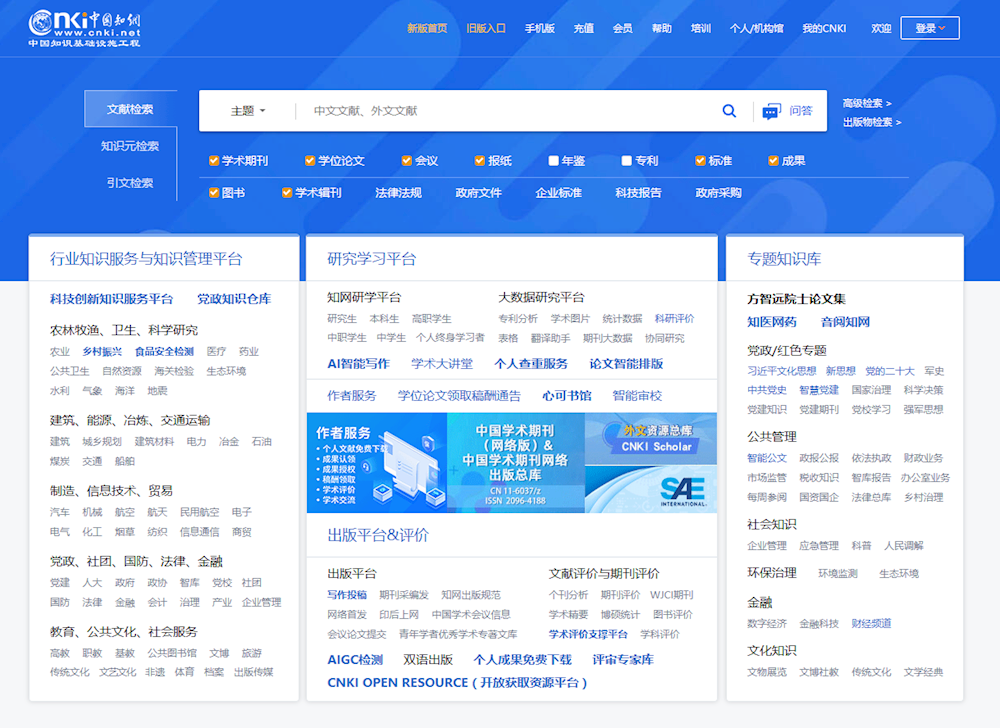This screenshot has height=728, width=1000.
Task: Open 学术评价支撑平台 link
Action: pyautogui.click(x=588, y=634)
